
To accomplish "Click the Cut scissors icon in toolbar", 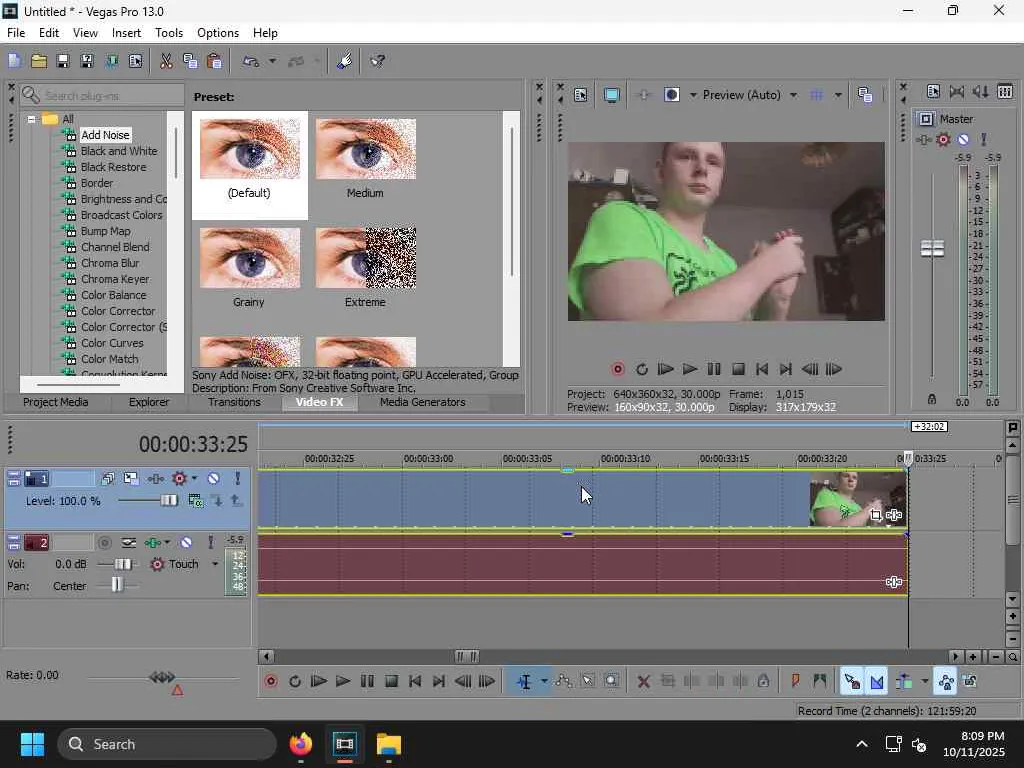I will click(x=166, y=61).
